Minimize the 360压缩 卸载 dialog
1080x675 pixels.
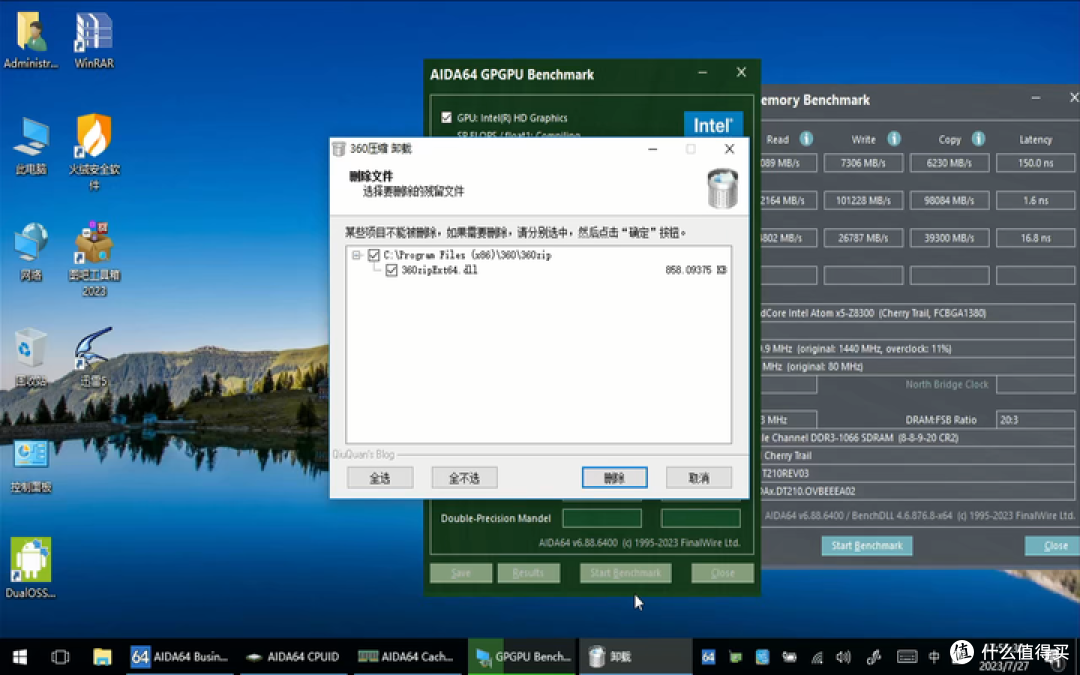[653, 149]
